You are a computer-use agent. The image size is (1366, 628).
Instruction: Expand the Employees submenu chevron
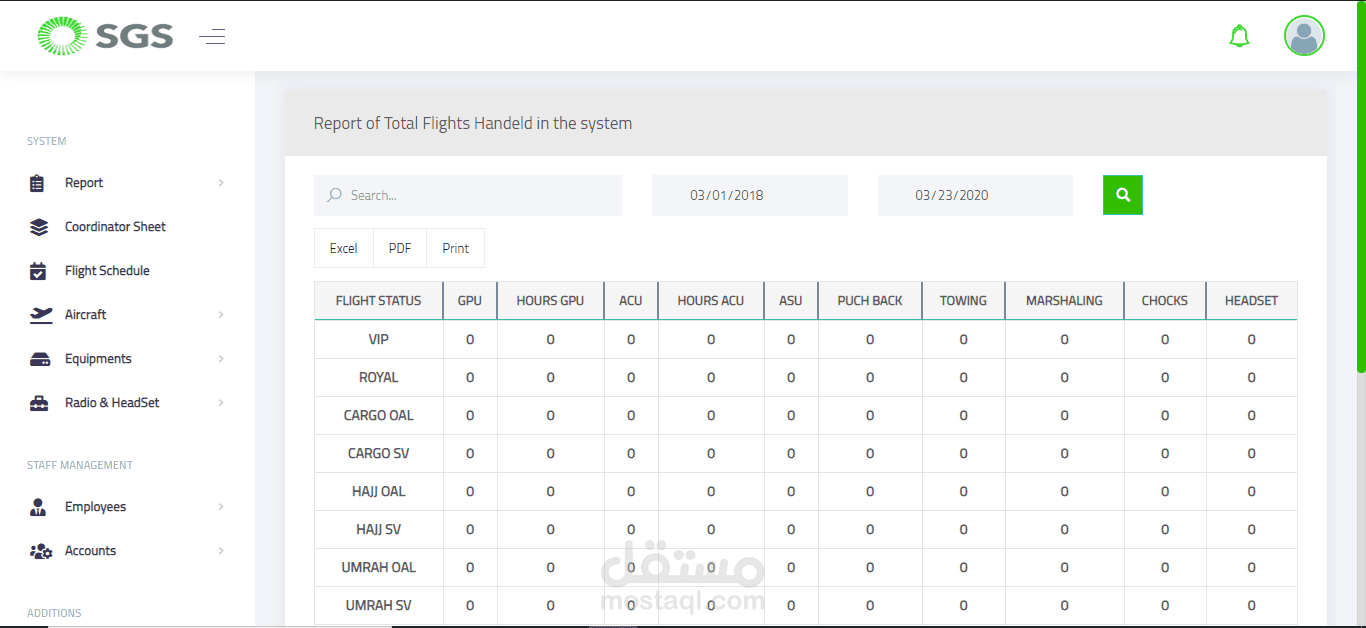pyautogui.click(x=221, y=507)
